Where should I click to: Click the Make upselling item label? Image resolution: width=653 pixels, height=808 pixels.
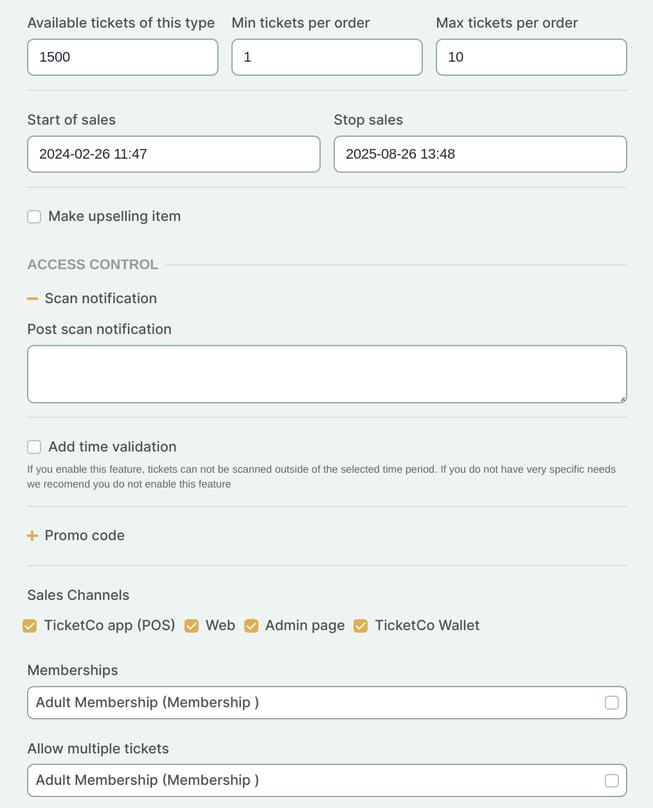(114, 216)
